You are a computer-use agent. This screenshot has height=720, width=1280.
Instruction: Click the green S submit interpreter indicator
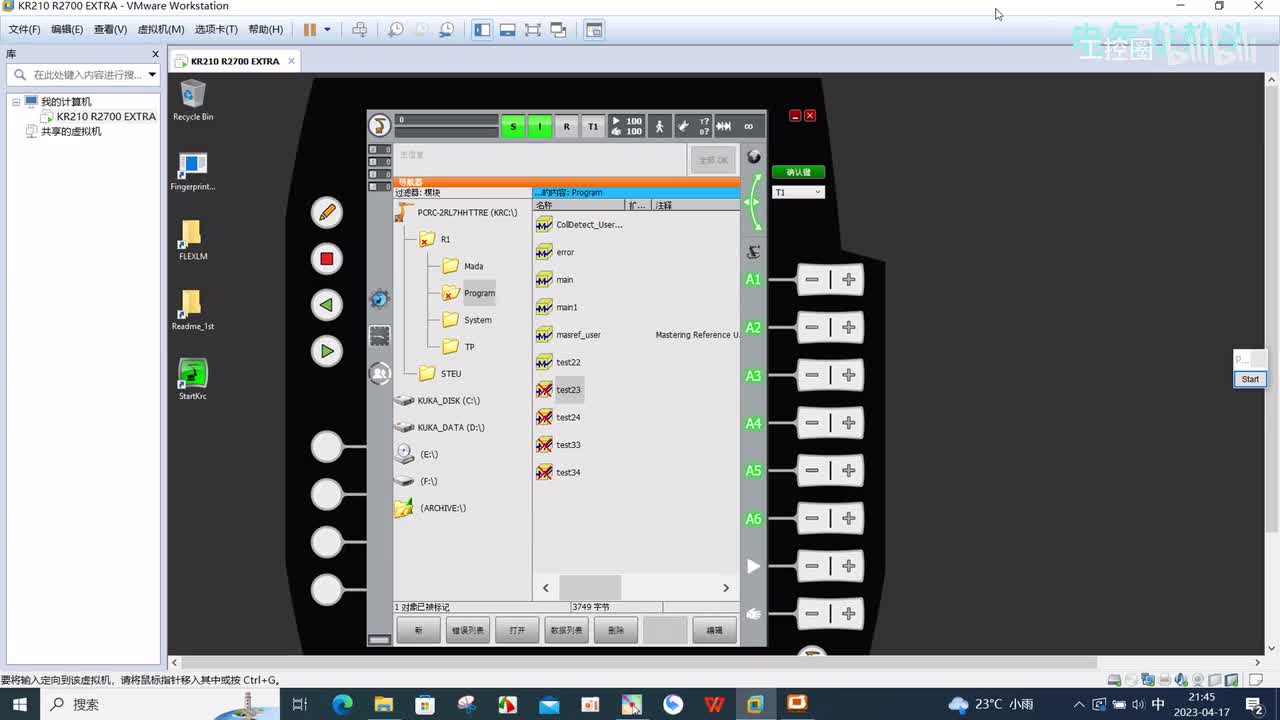(x=513, y=126)
